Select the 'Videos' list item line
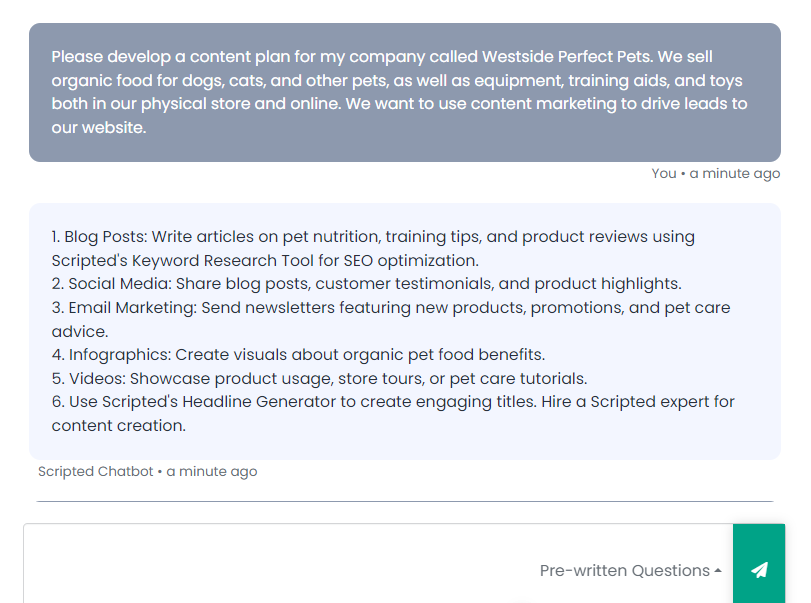The image size is (811, 603). coord(319,378)
